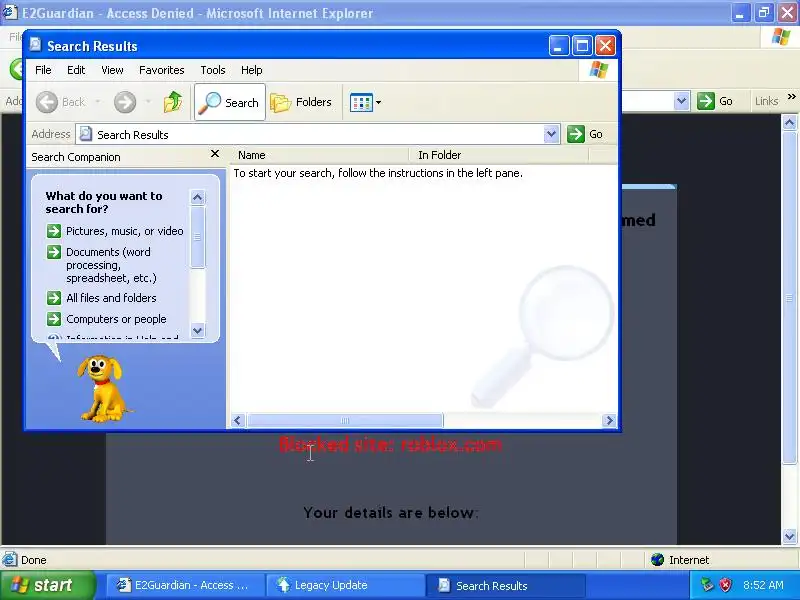Click Search Results taskbar button
The width and height of the screenshot is (800, 600).
pyautogui.click(x=505, y=585)
